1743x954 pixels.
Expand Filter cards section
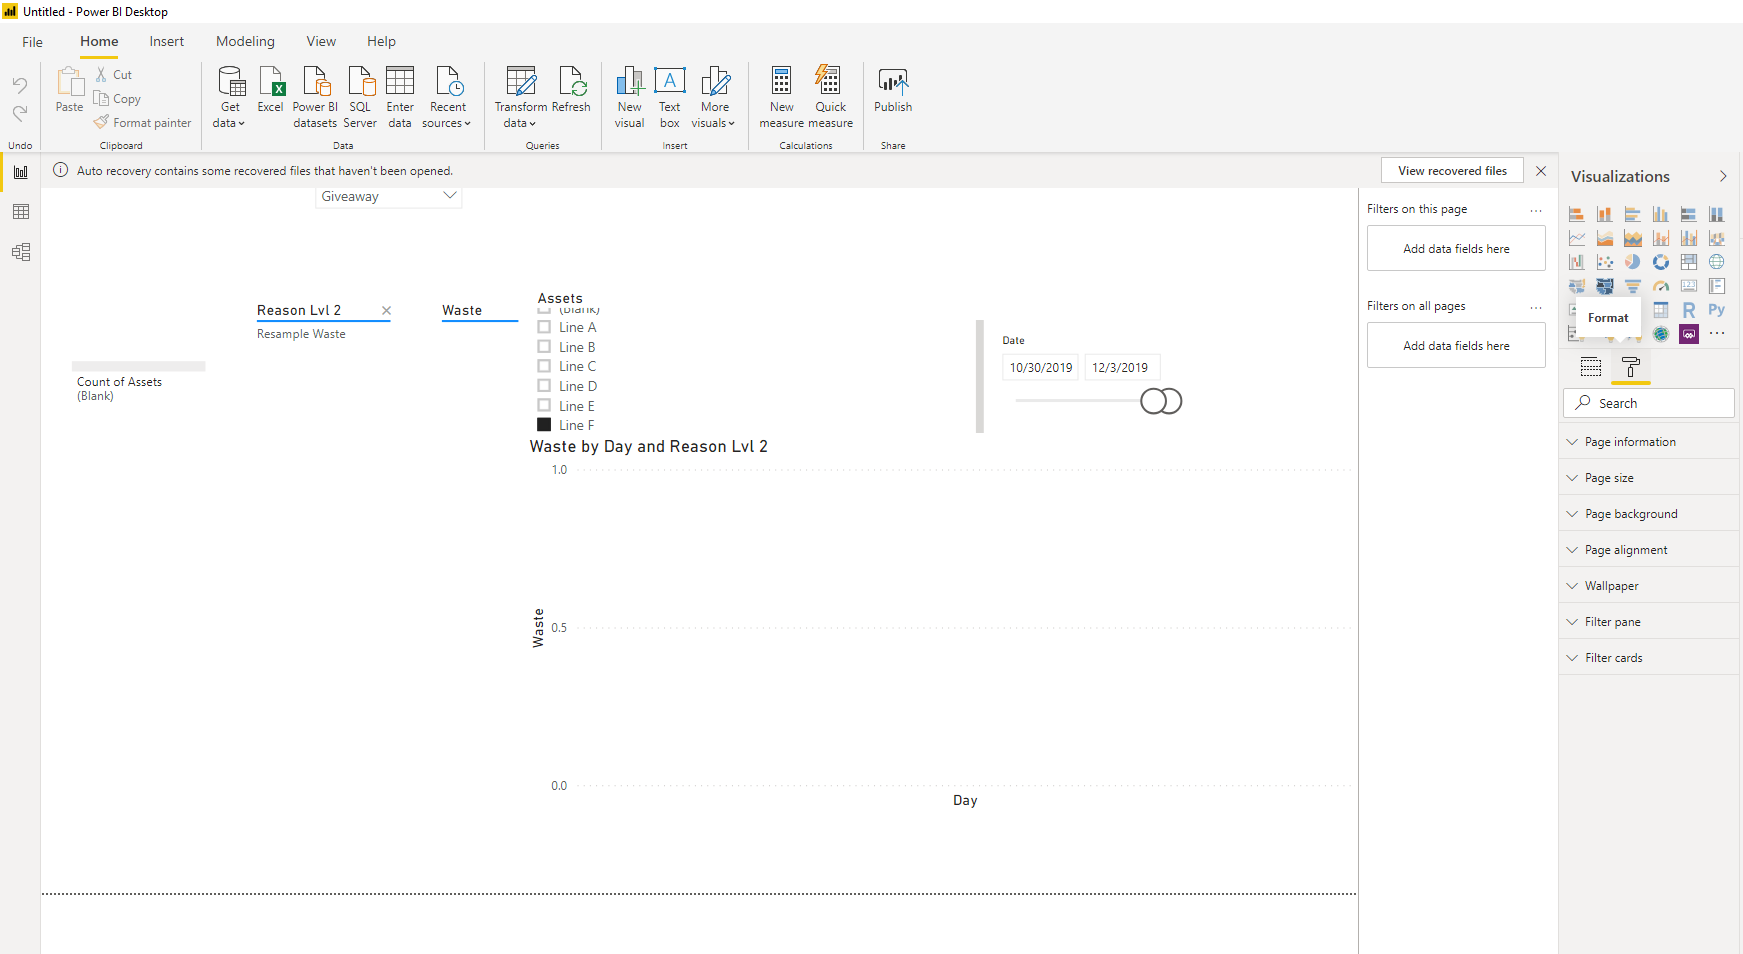point(1649,658)
